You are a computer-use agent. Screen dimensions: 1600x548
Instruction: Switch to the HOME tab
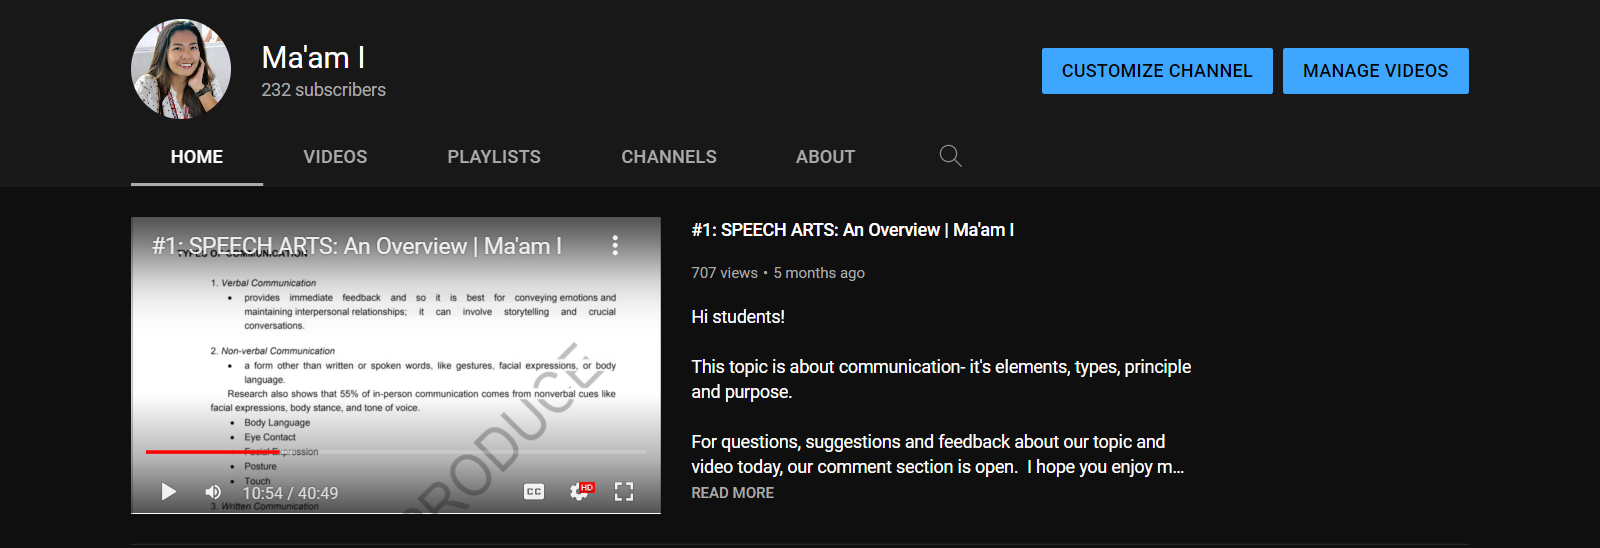point(197,157)
